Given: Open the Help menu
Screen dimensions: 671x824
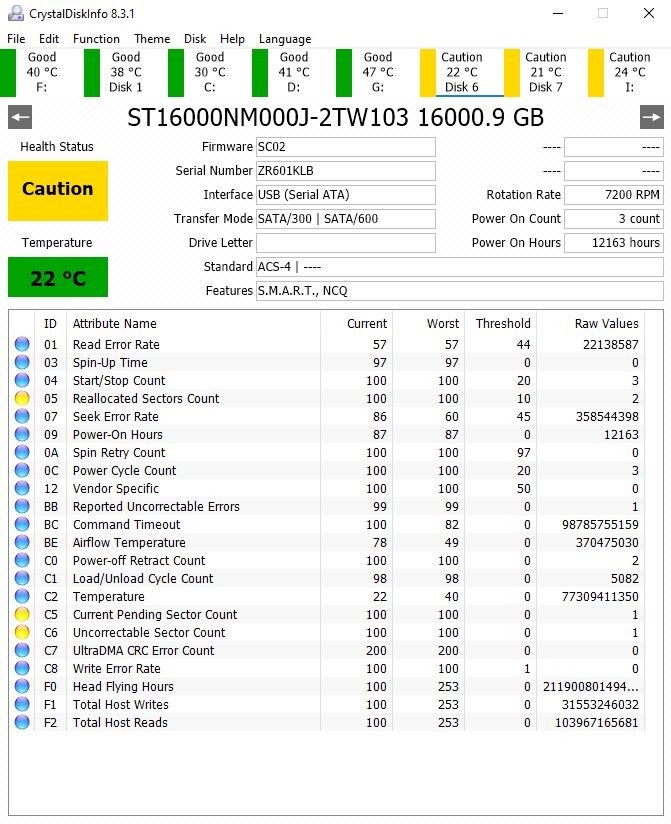Looking at the screenshot, I should tap(232, 39).
